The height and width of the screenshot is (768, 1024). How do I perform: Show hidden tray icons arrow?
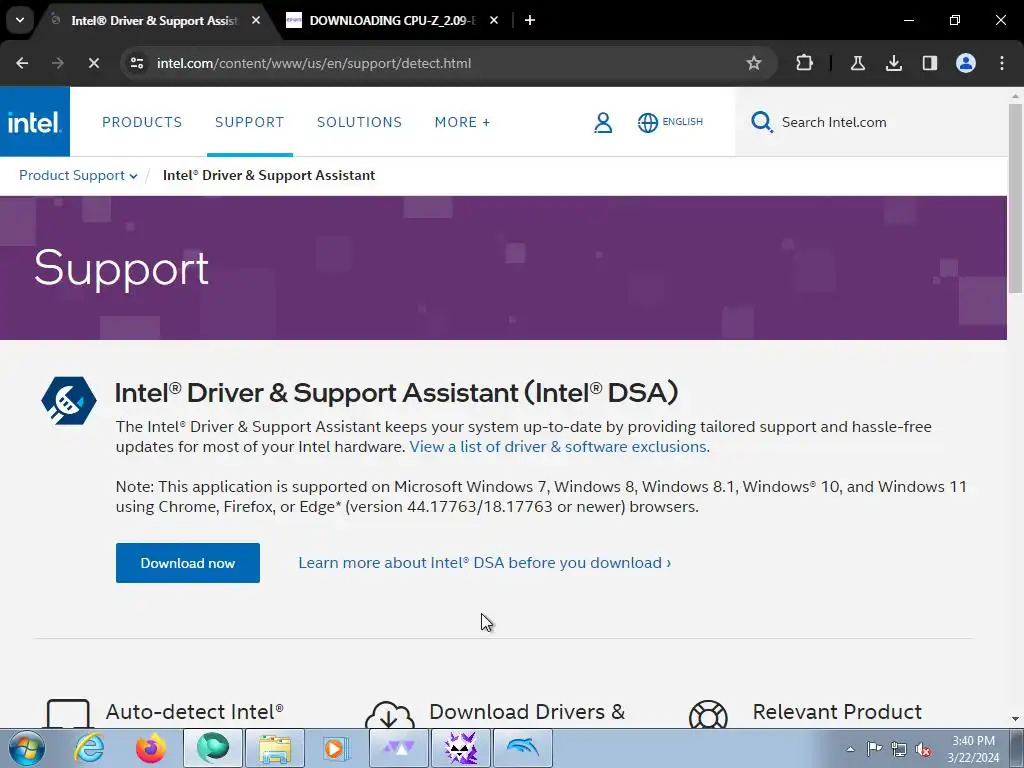(850, 749)
